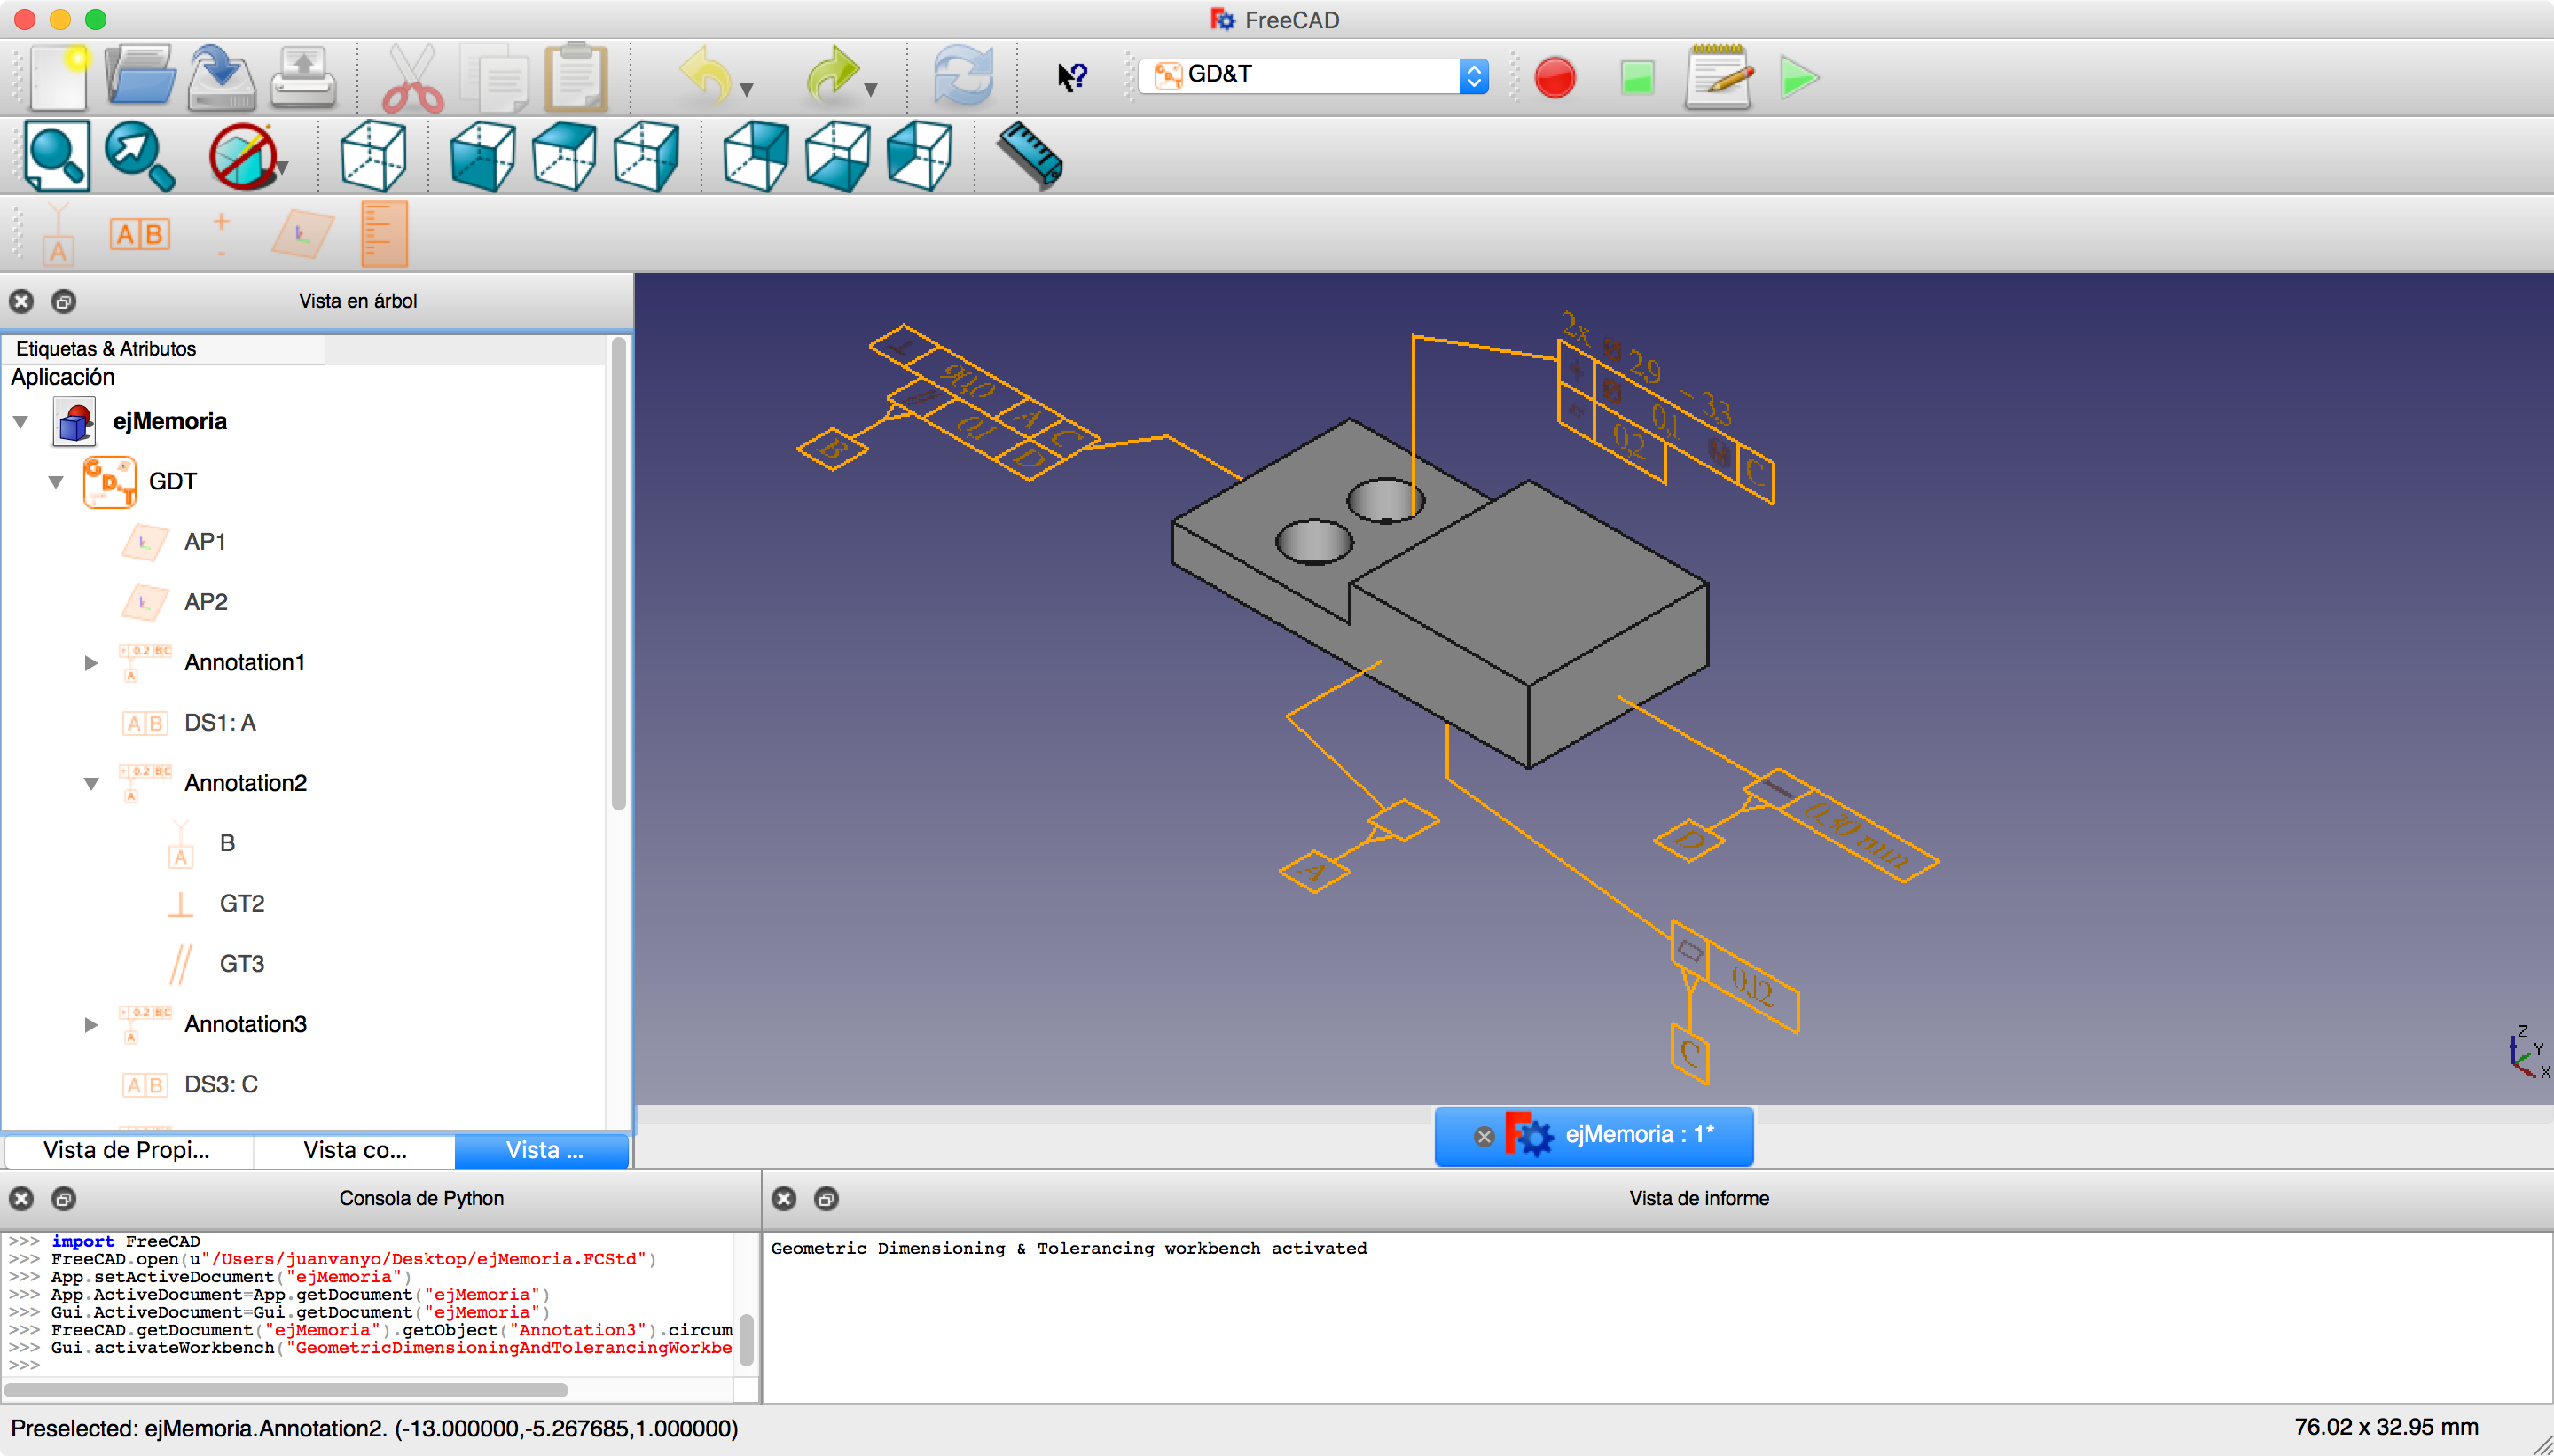Paste from clipboard
2554x1456 pixels.
576,76
